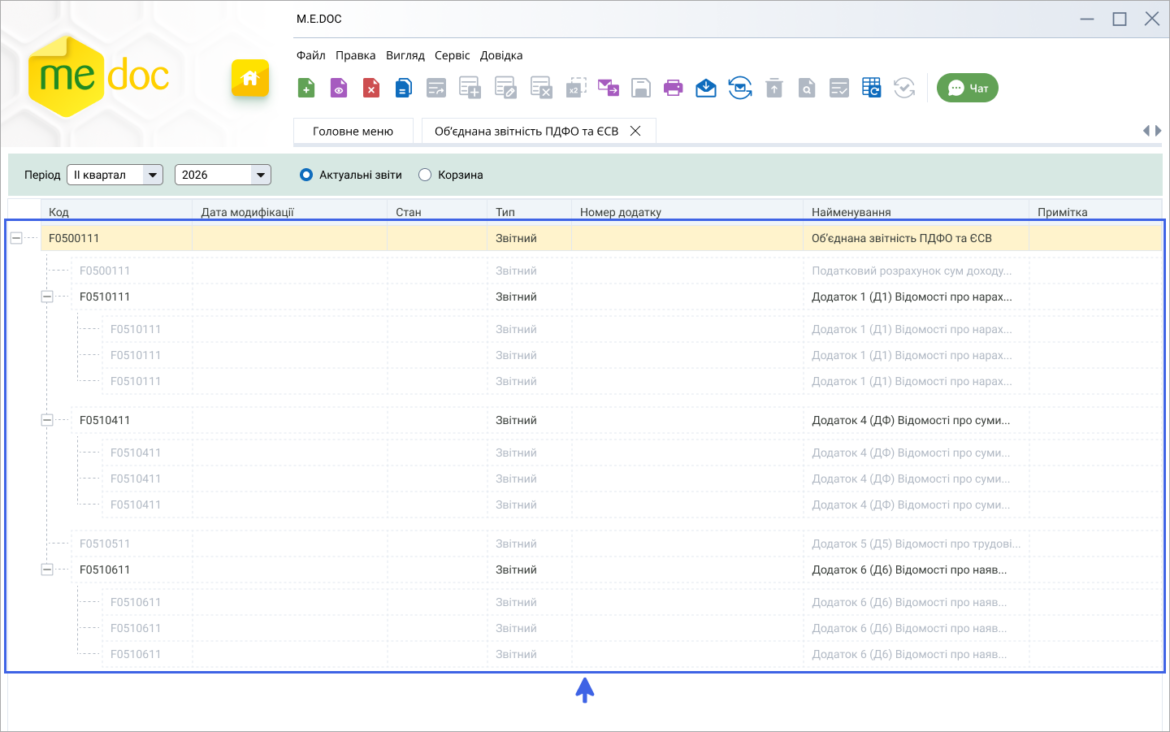Open the Довідка menu
This screenshot has width=1170, height=732.
501,55
